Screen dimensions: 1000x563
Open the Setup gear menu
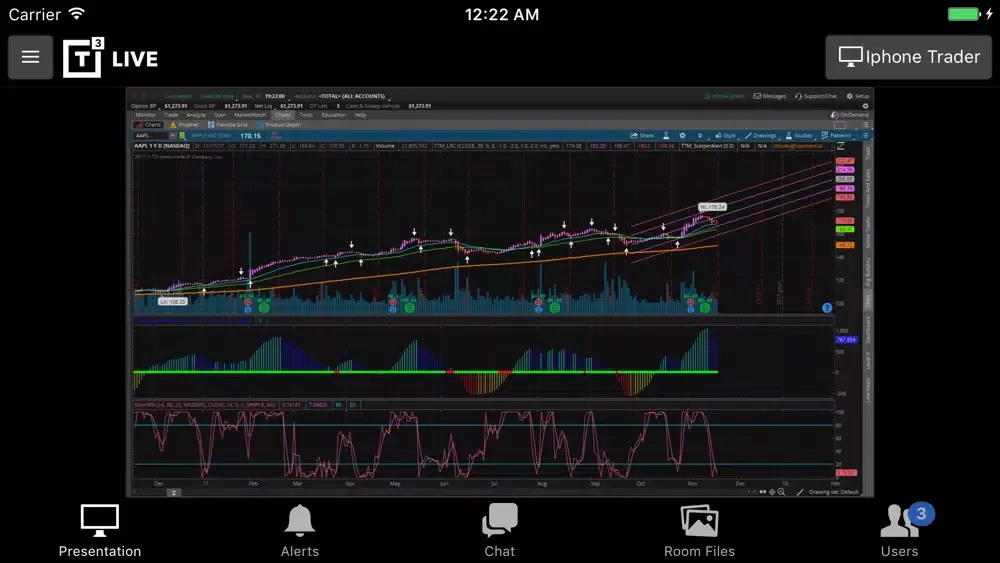coord(858,96)
